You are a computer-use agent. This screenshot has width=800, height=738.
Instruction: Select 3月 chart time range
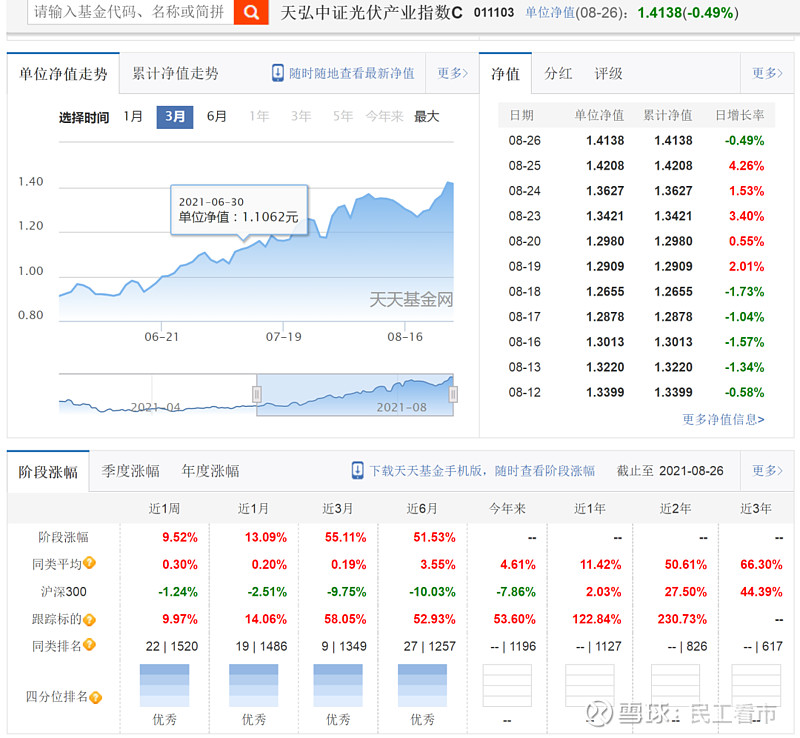174,117
